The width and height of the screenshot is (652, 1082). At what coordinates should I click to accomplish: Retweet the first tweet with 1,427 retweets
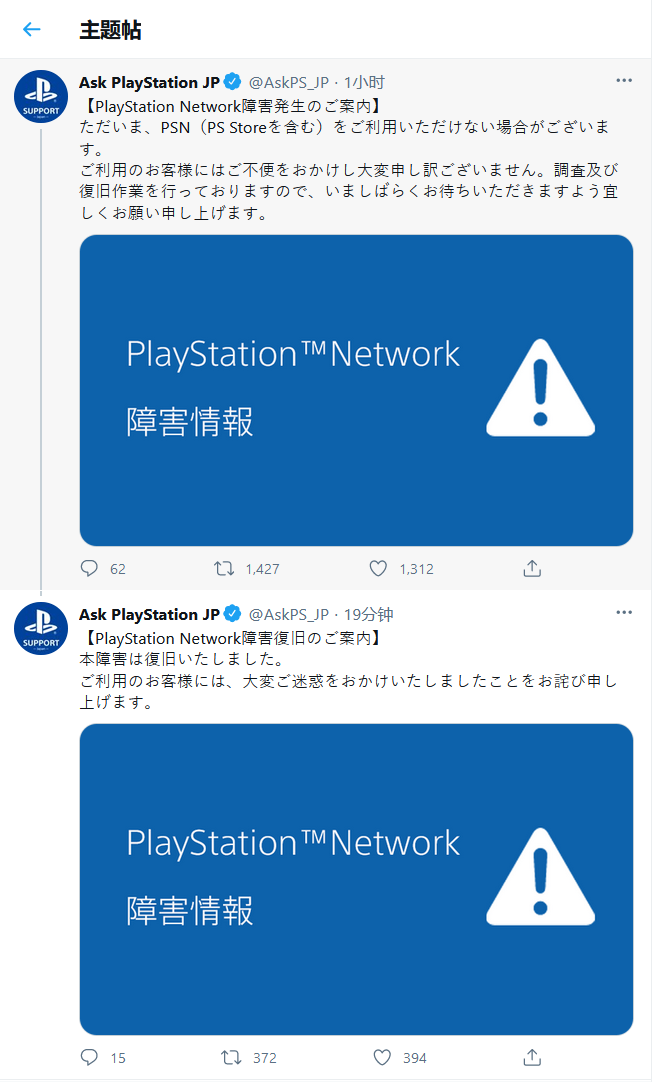[x=225, y=568]
